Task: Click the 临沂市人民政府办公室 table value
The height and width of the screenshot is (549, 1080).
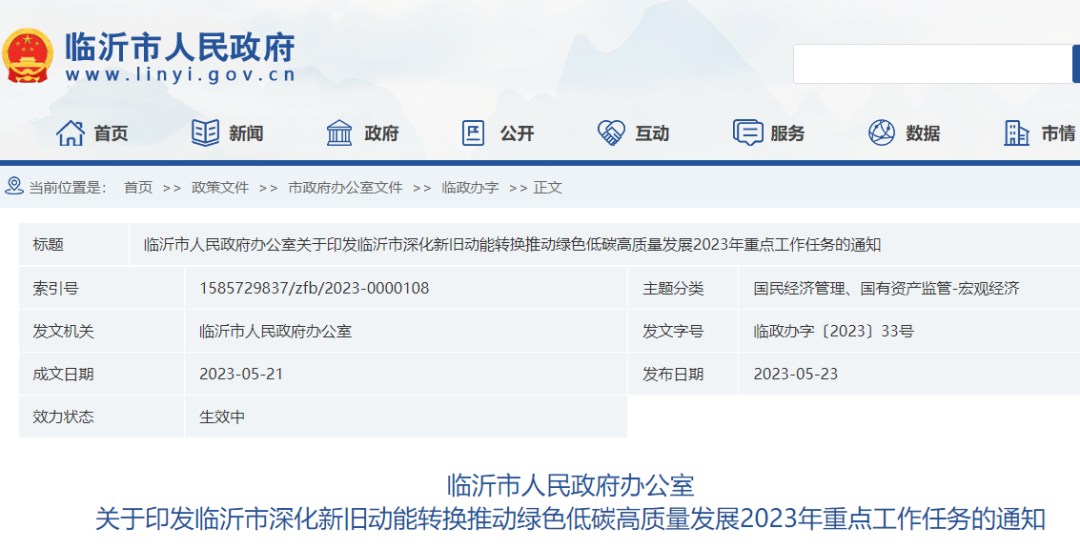Action: tap(276, 331)
